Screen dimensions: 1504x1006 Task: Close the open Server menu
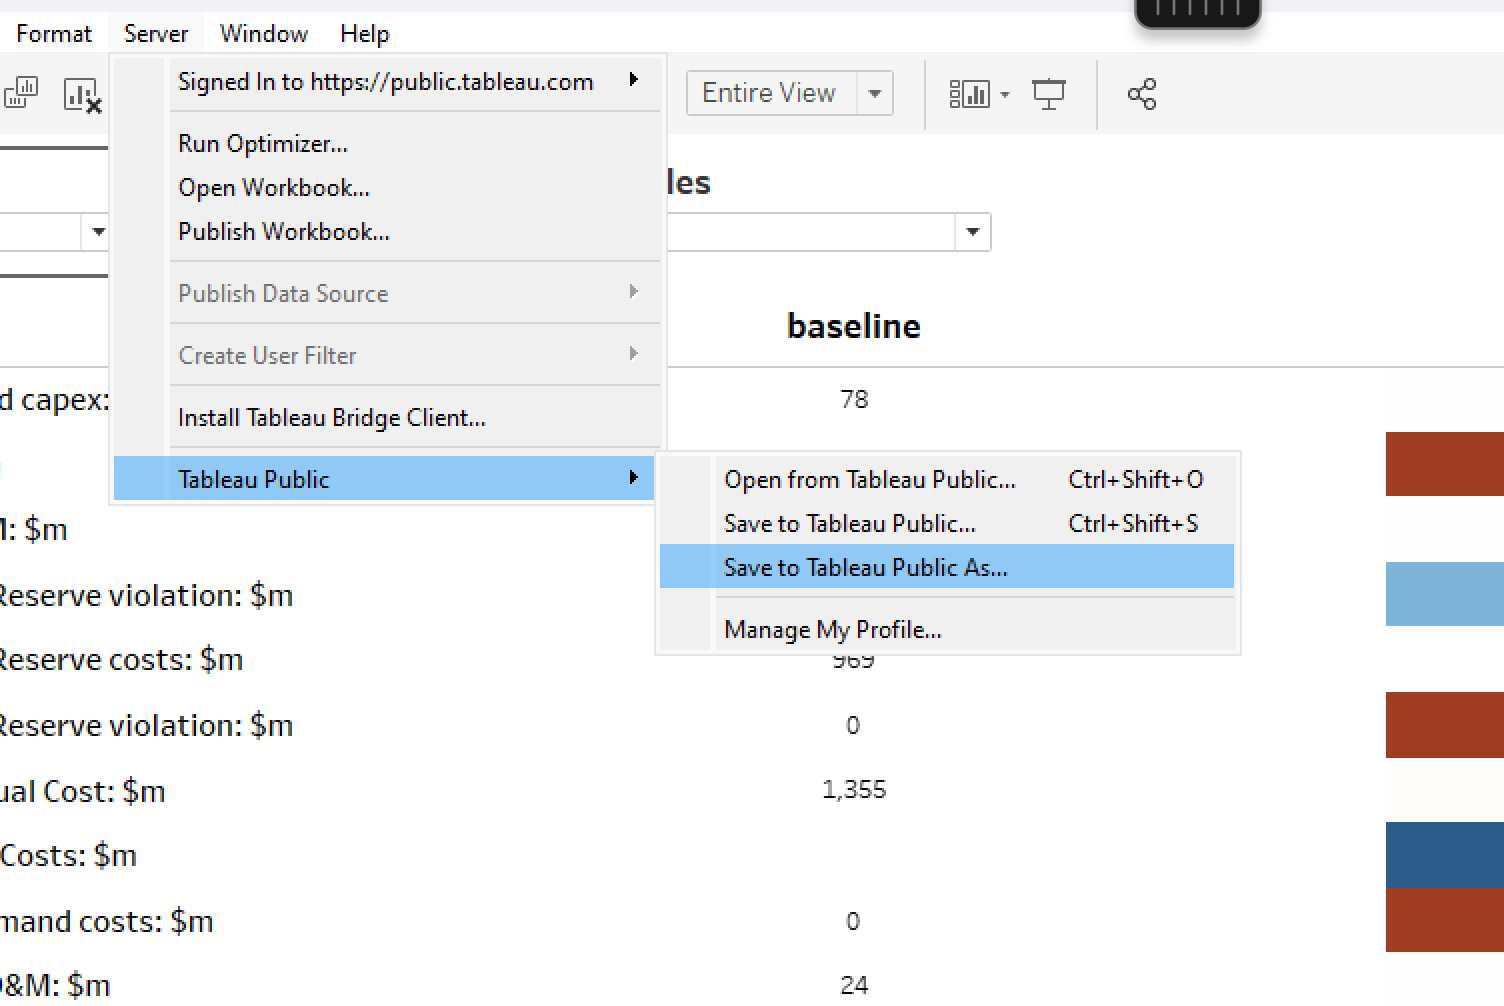click(156, 34)
